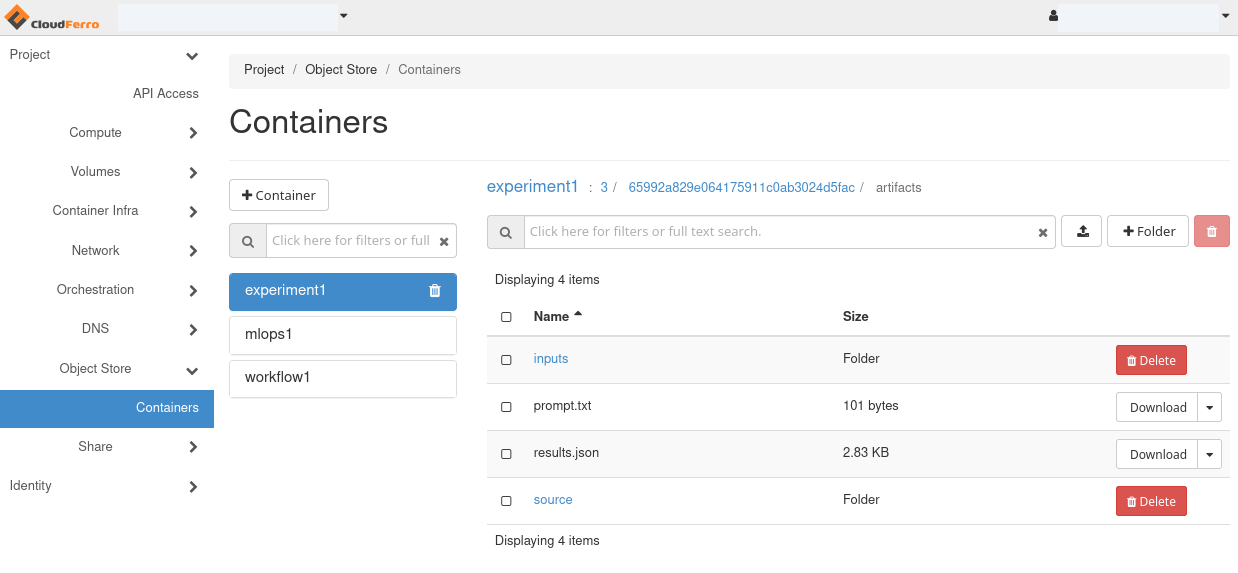
Task: Sort by Name using the arrow icon
Action: click(x=578, y=315)
